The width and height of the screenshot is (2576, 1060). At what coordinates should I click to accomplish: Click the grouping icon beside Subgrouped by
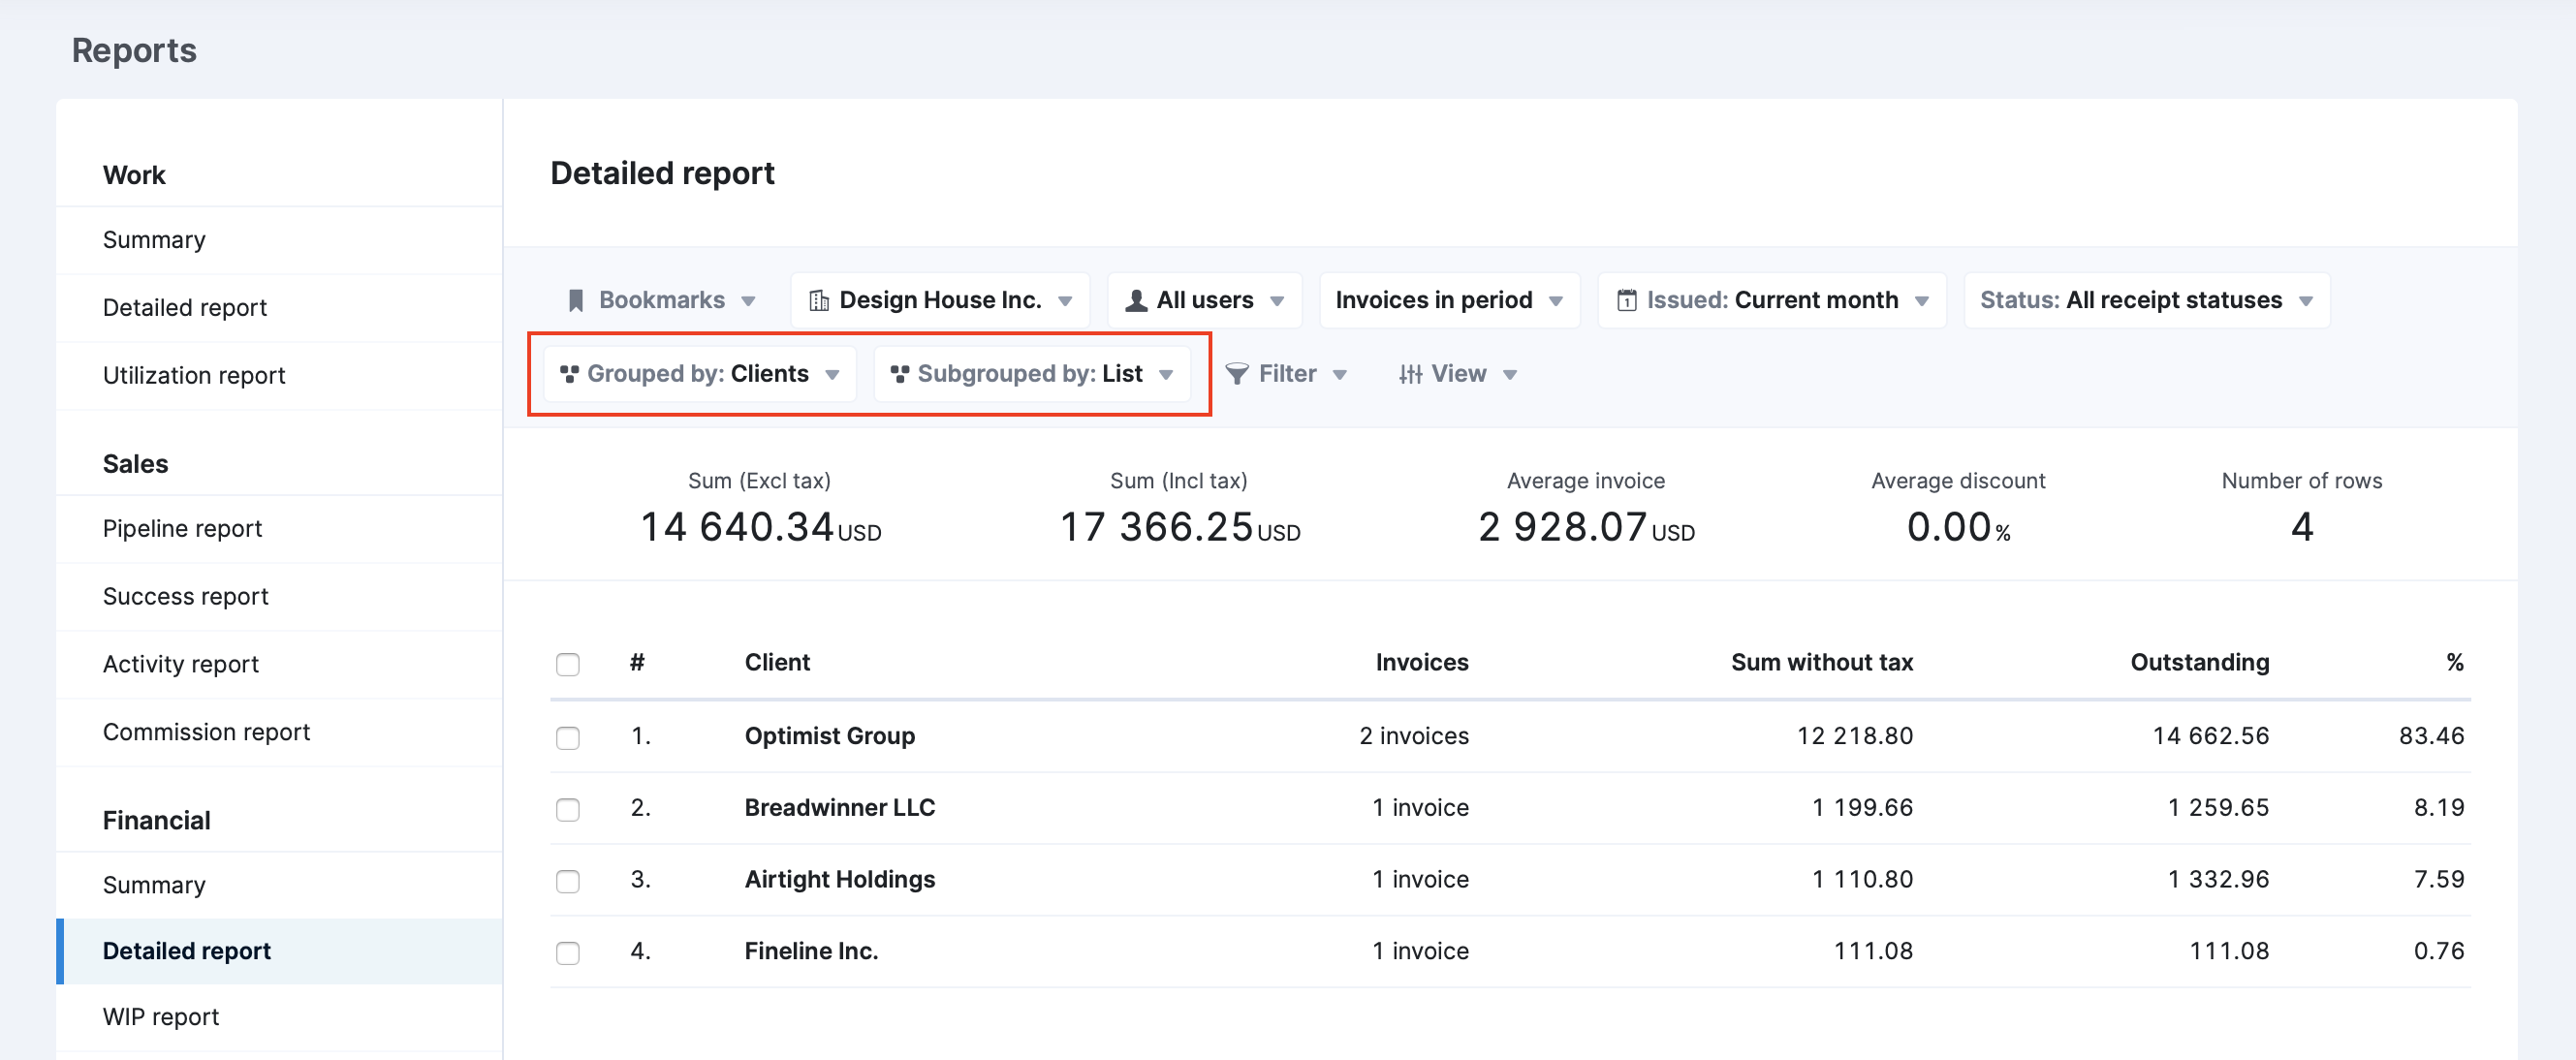coord(900,374)
